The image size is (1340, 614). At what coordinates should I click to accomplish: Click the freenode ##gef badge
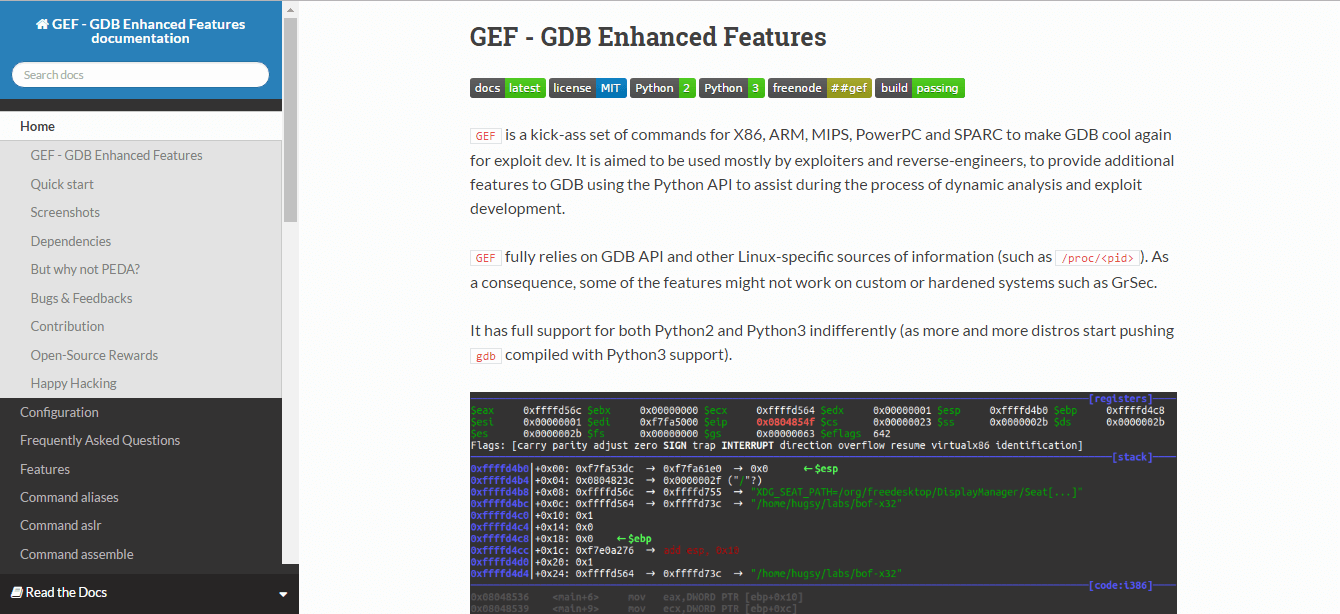(x=820, y=88)
